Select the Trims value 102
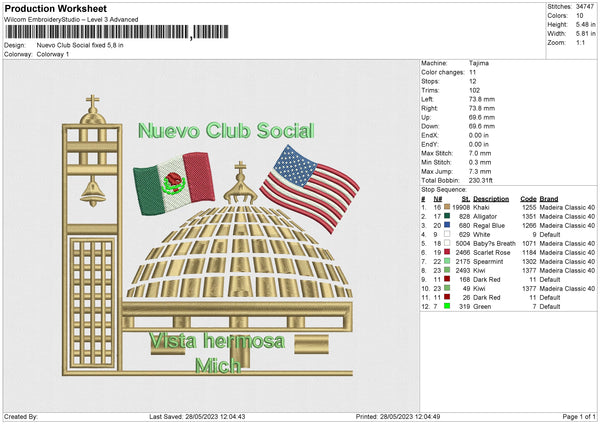This screenshot has height=424, width=600. [x=474, y=90]
